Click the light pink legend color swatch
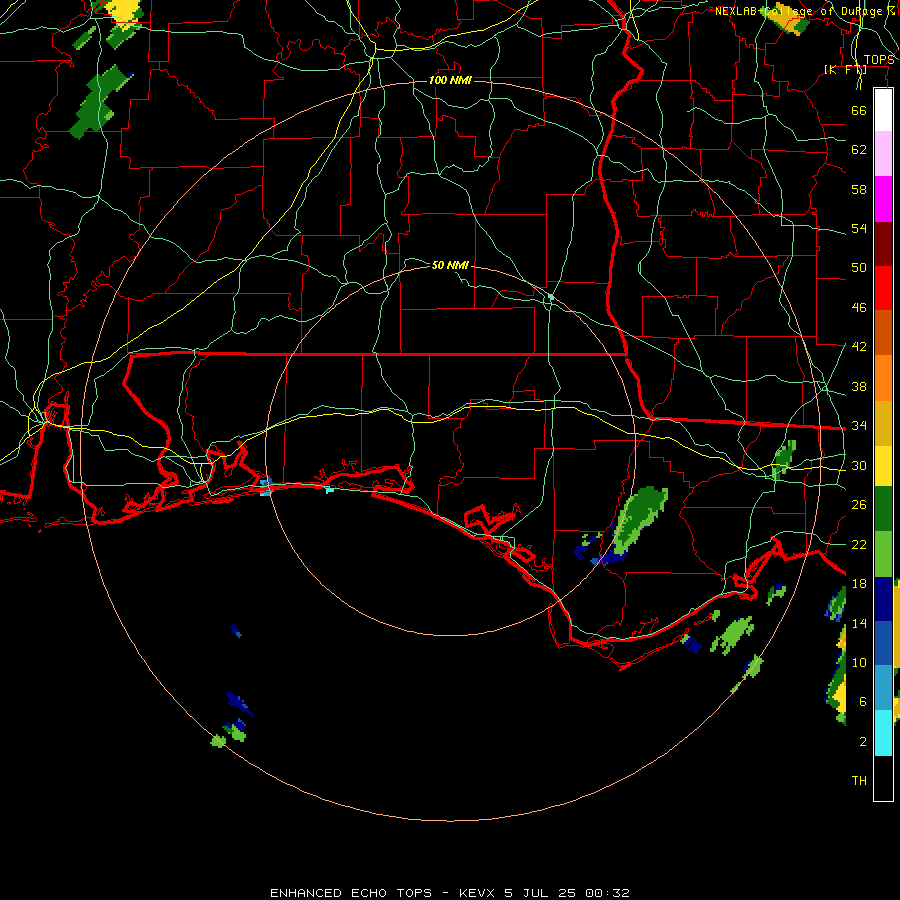Image resolution: width=900 pixels, height=900 pixels. pos(883,153)
